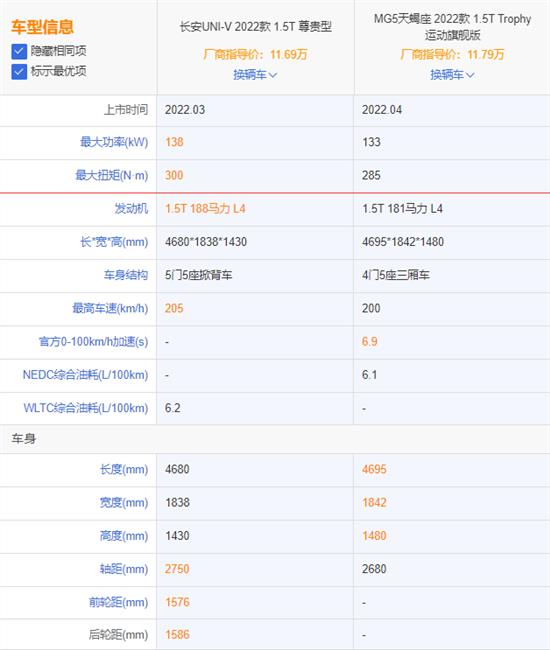The width and height of the screenshot is (550, 650).
Task: Click the 133 power value
Action: [x=371, y=142]
